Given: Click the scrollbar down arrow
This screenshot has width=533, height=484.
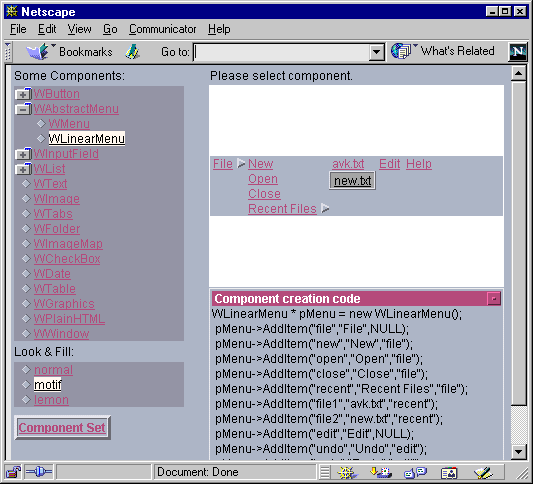Looking at the screenshot, I should [x=518, y=452].
